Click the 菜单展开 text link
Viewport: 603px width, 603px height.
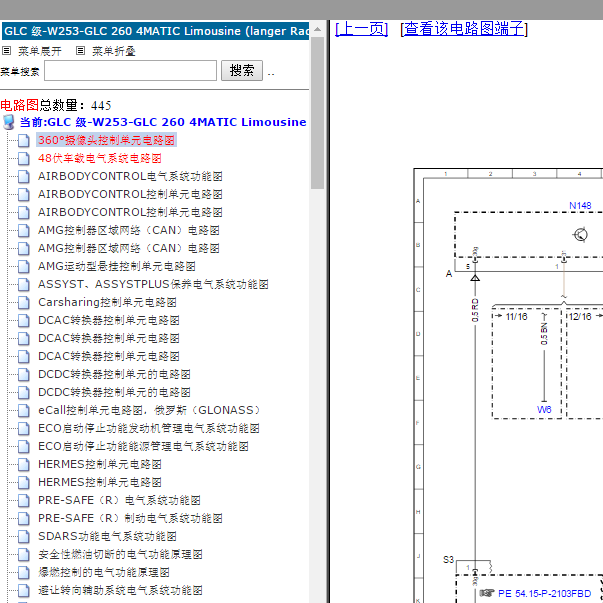click(40, 51)
